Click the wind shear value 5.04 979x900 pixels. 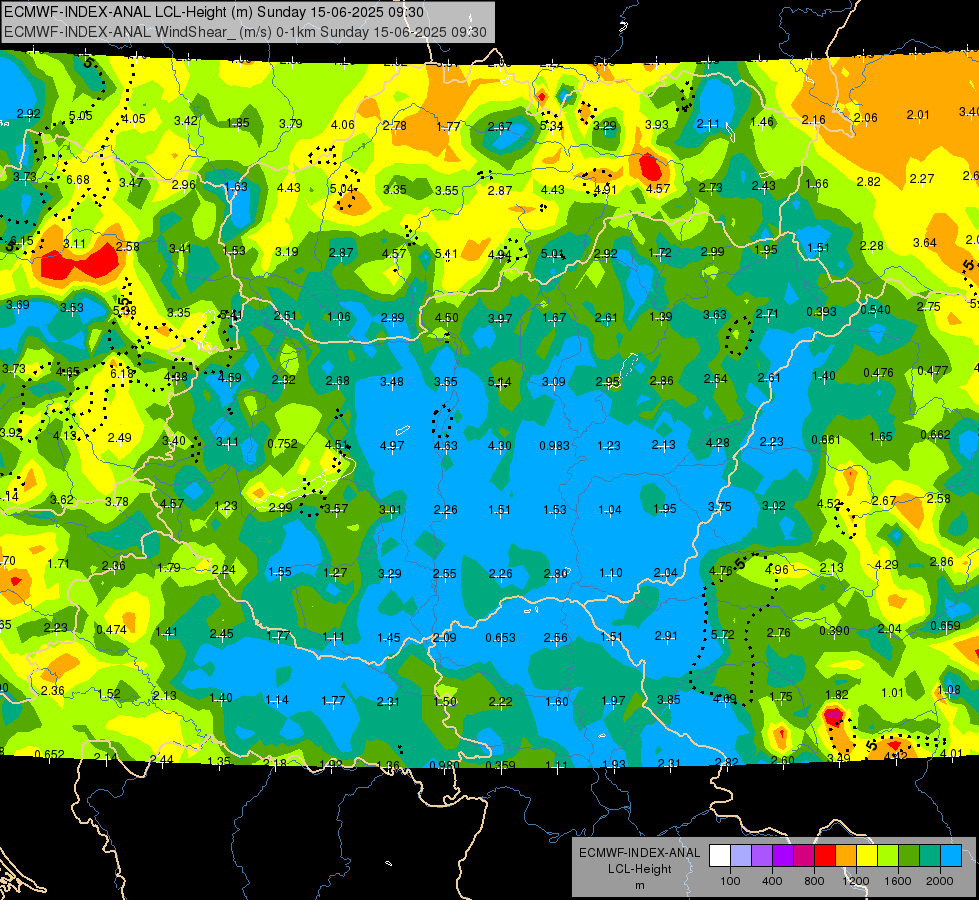[x=342, y=189]
